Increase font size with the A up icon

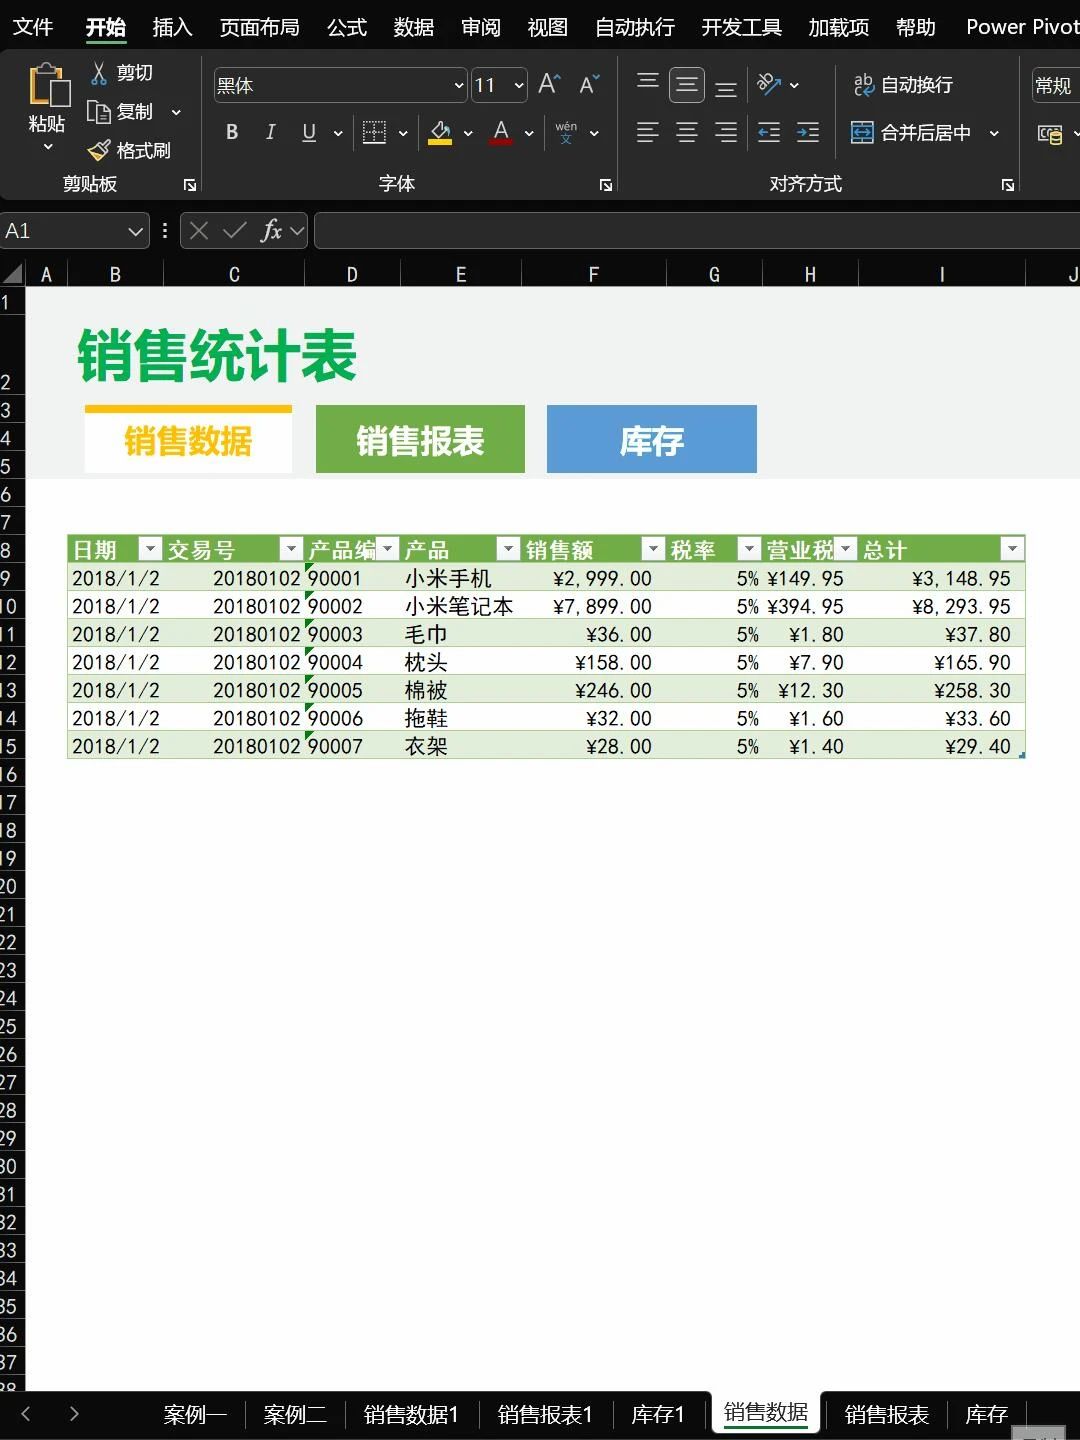tap(549, 84)
